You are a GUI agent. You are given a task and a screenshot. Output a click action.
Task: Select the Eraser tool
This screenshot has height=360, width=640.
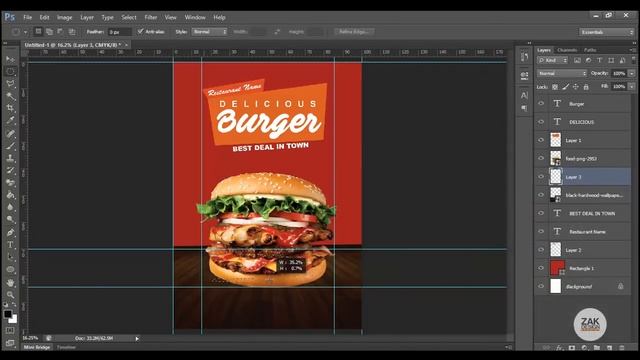[x=10, y=183]
